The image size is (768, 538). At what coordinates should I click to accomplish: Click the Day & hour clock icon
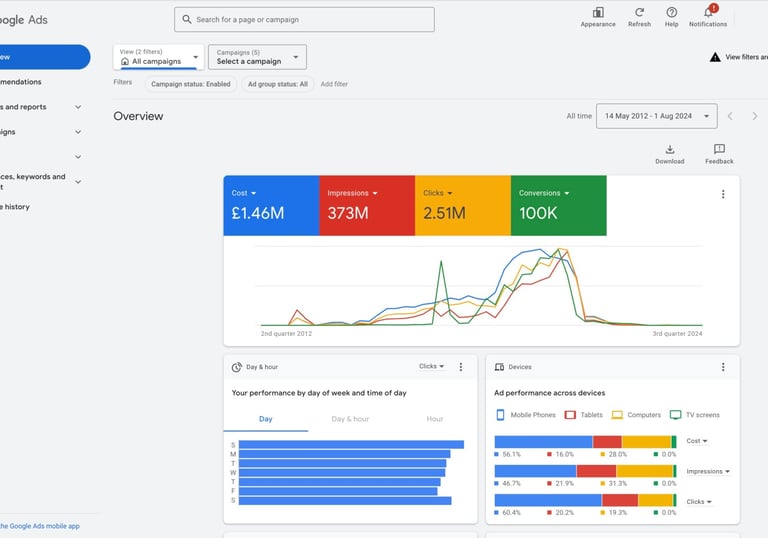point(237,367)
